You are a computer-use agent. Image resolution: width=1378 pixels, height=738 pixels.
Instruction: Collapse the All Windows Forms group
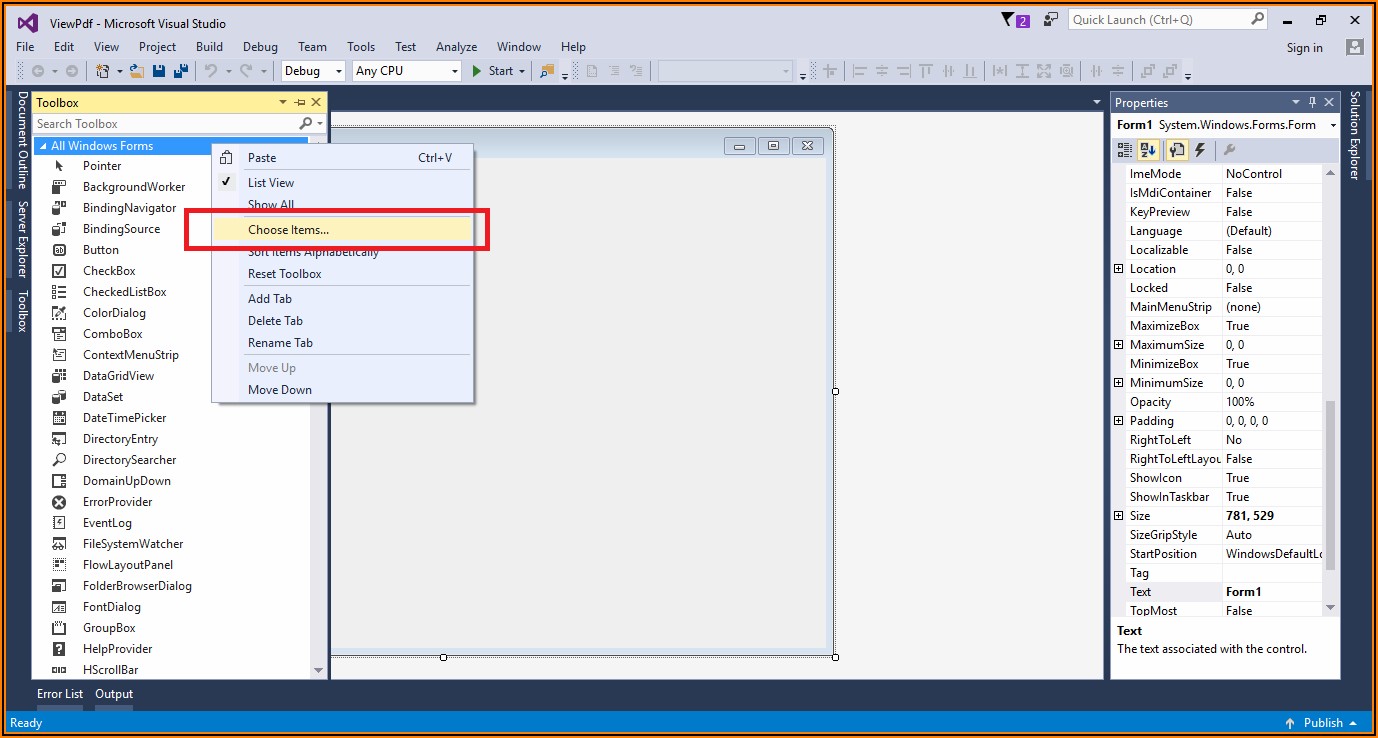tap(43, 146)
